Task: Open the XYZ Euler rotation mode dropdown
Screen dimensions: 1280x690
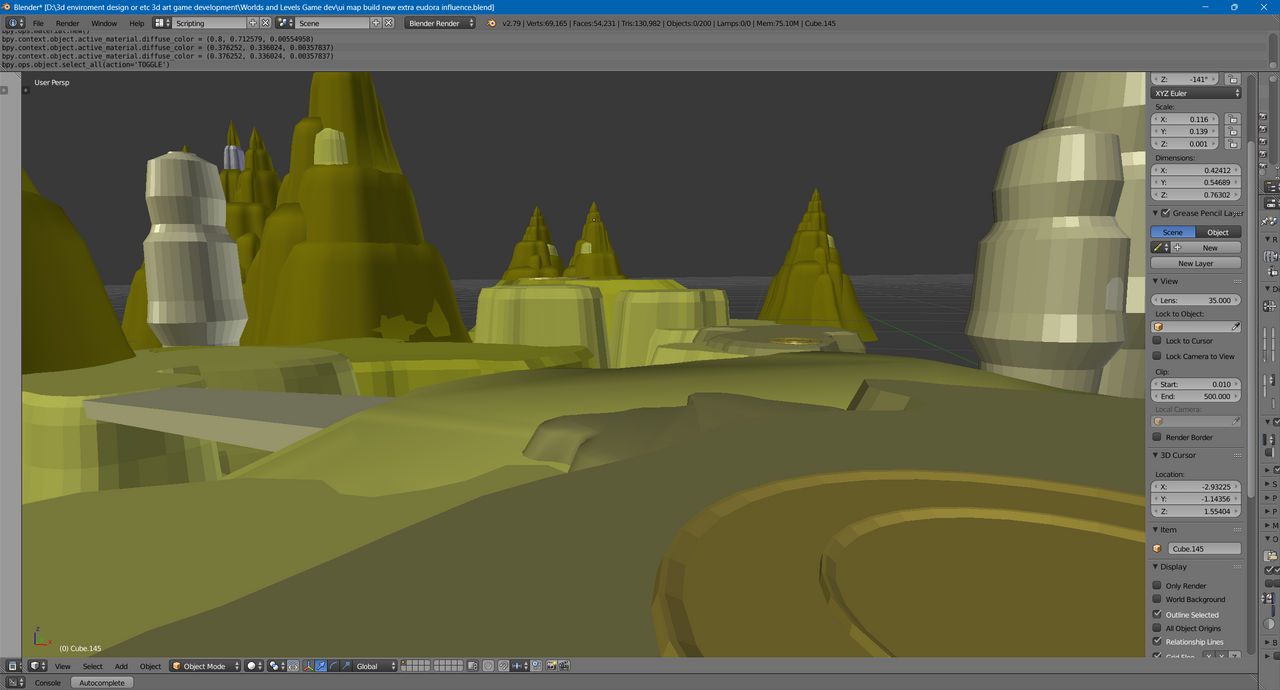Action: [1196, 93]
